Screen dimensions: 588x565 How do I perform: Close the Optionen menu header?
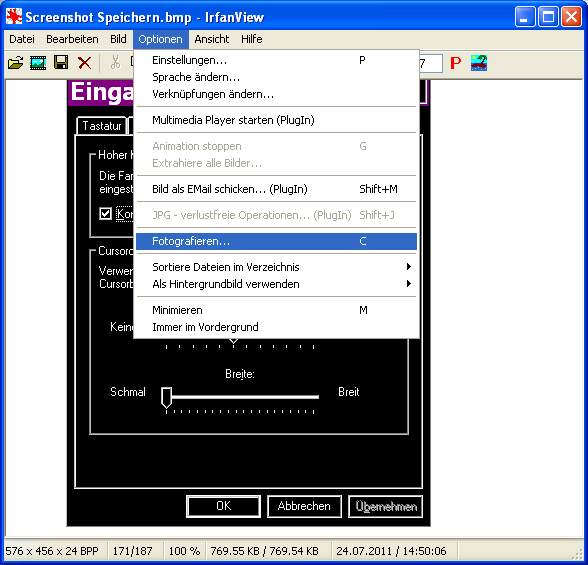[160, 39]
